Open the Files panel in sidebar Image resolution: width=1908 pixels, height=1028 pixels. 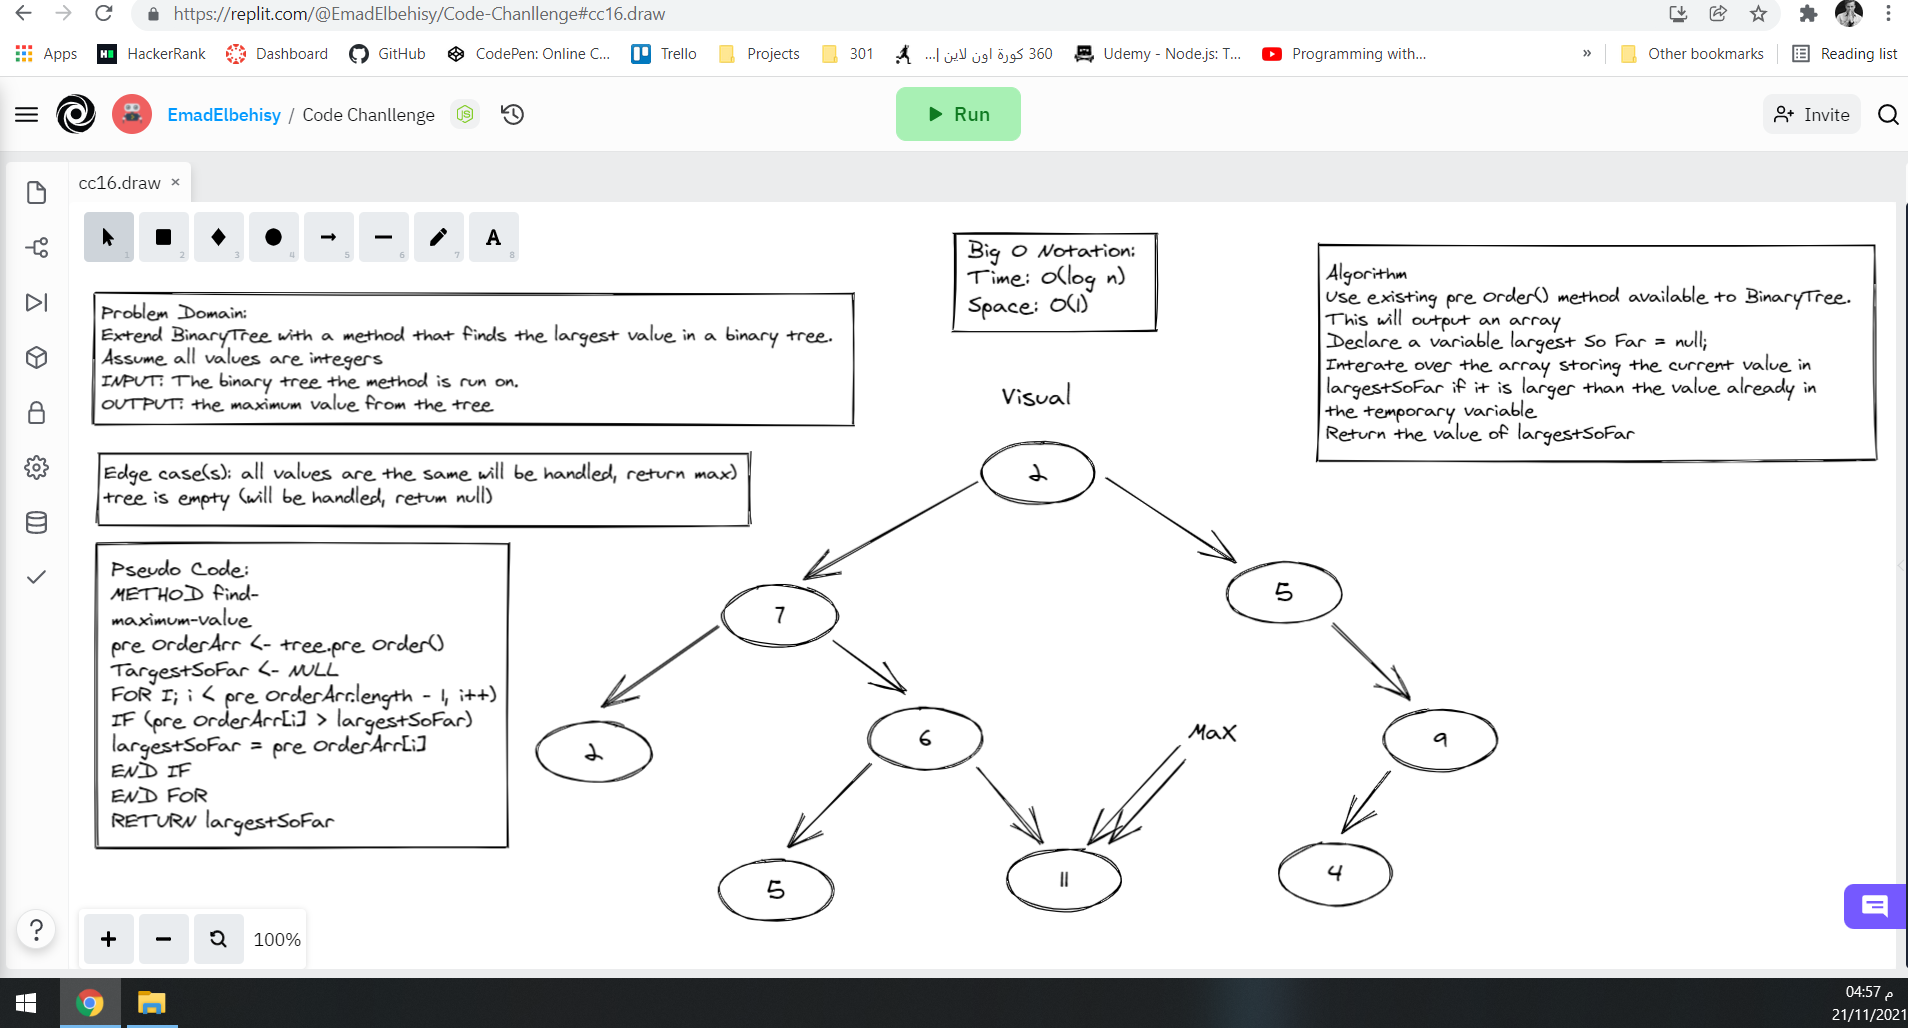[37, 192]
